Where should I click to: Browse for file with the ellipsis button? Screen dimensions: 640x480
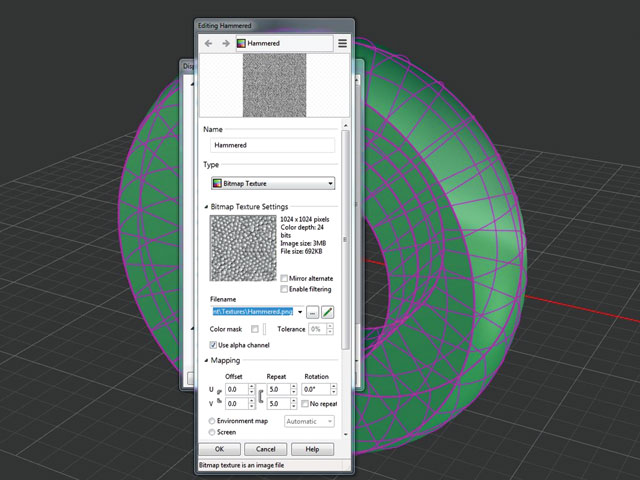[312, 312]
